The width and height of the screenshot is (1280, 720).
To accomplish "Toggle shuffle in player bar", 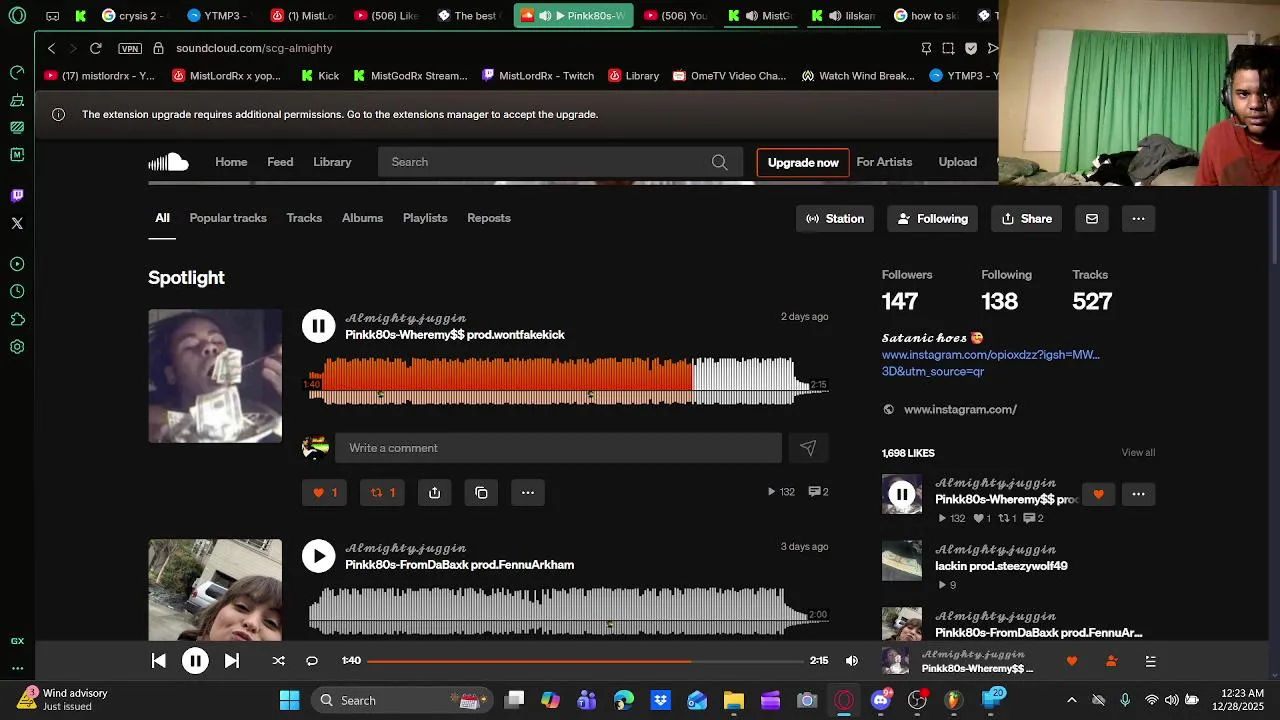I will 278,661.
